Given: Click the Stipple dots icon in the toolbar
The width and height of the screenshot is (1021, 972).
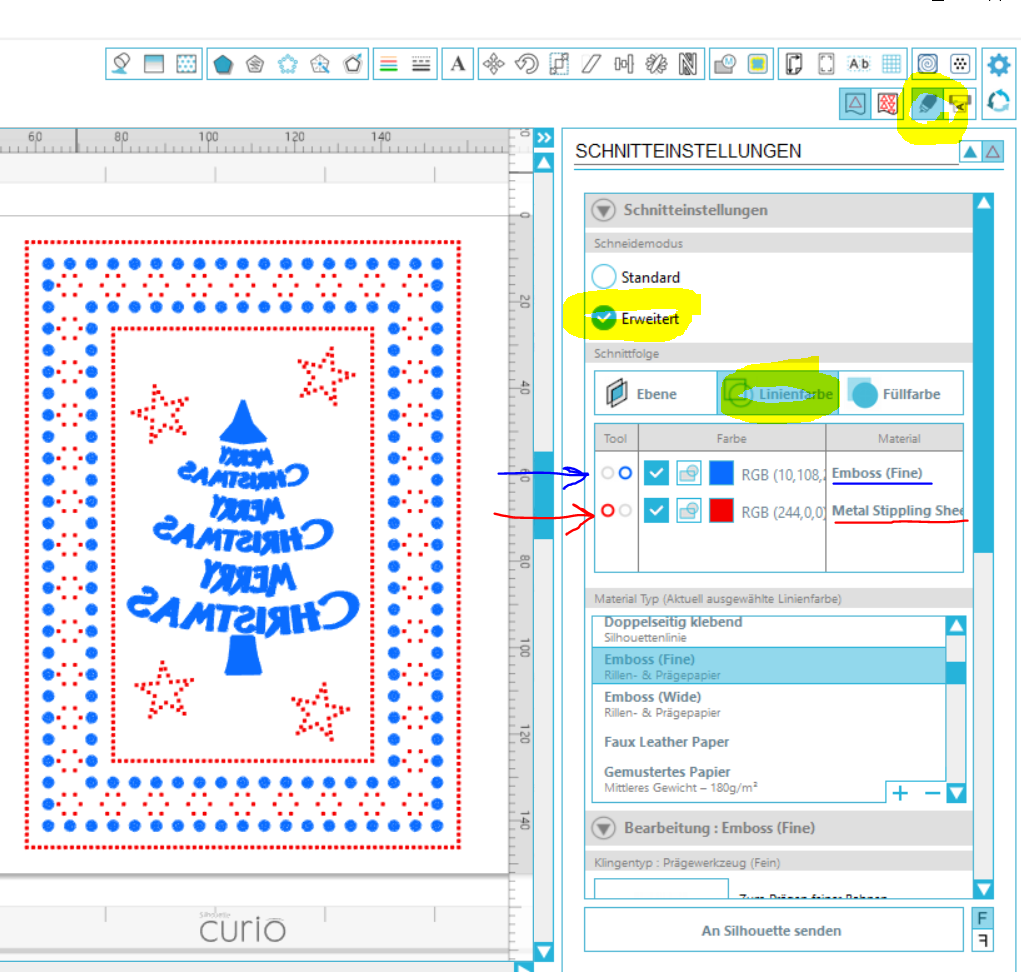Looking at the screenshot, I should pyautogui.click(x=959, y=64).
